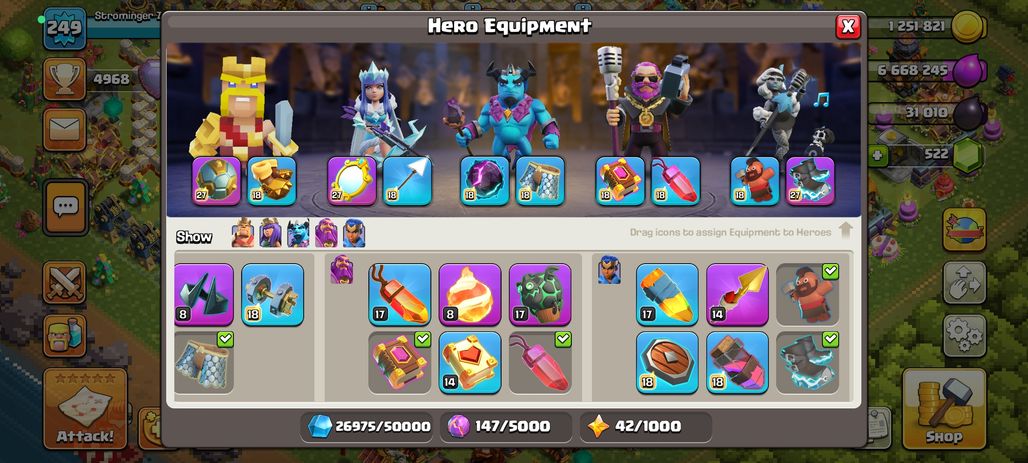This screenshot has width=1028, height=463.
Task: Click the Fireball equipment level 8
Action: [469, 294]
